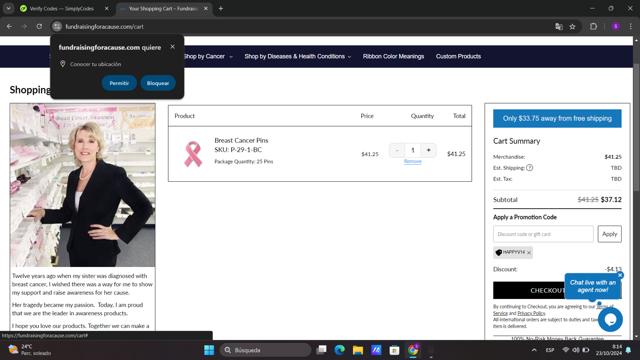Close the Chat live bubble

(620, 276)
